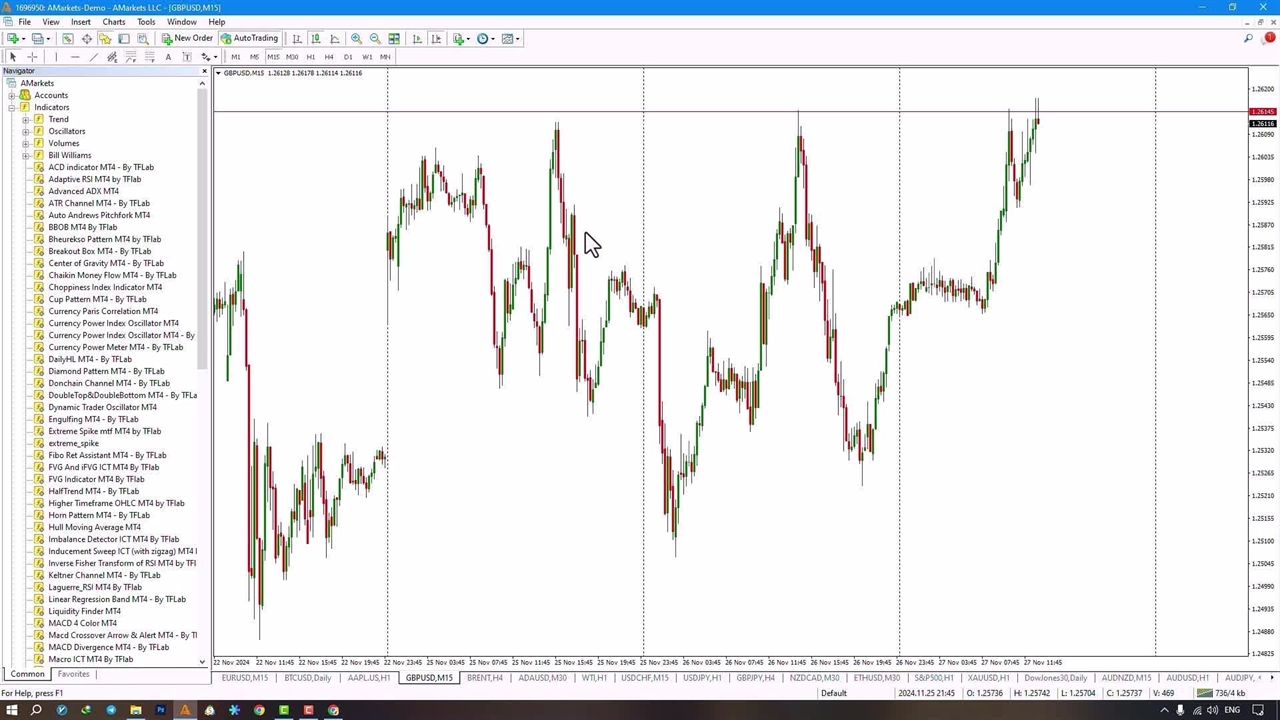Open the Charts menu
This screenshot has height=720, width=1280.
click(x=114, y=22)
